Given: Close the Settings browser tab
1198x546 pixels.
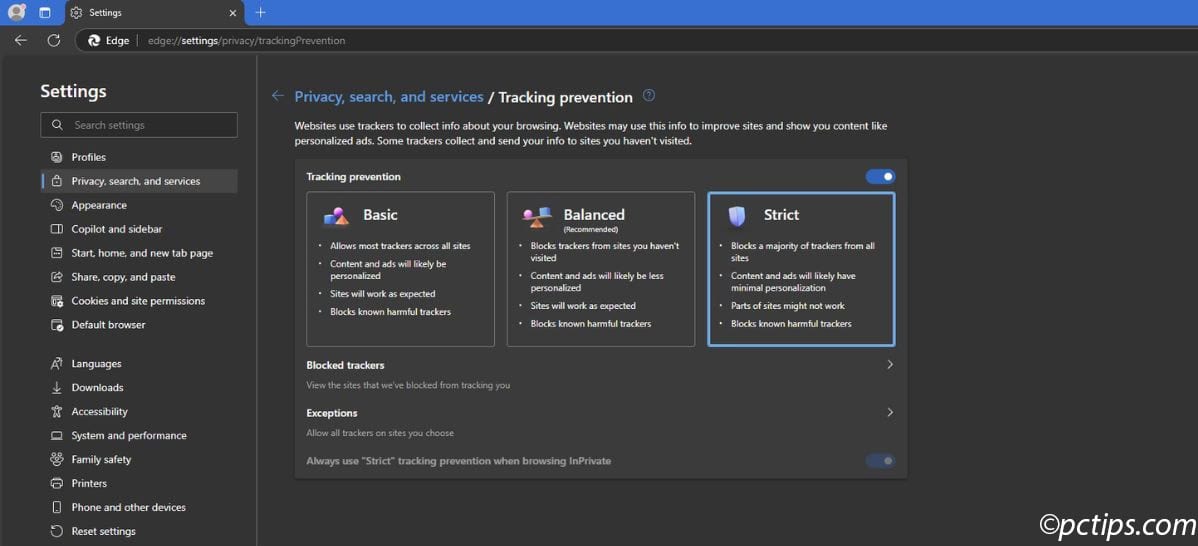Looking at the screenshot, I should 233,13.
